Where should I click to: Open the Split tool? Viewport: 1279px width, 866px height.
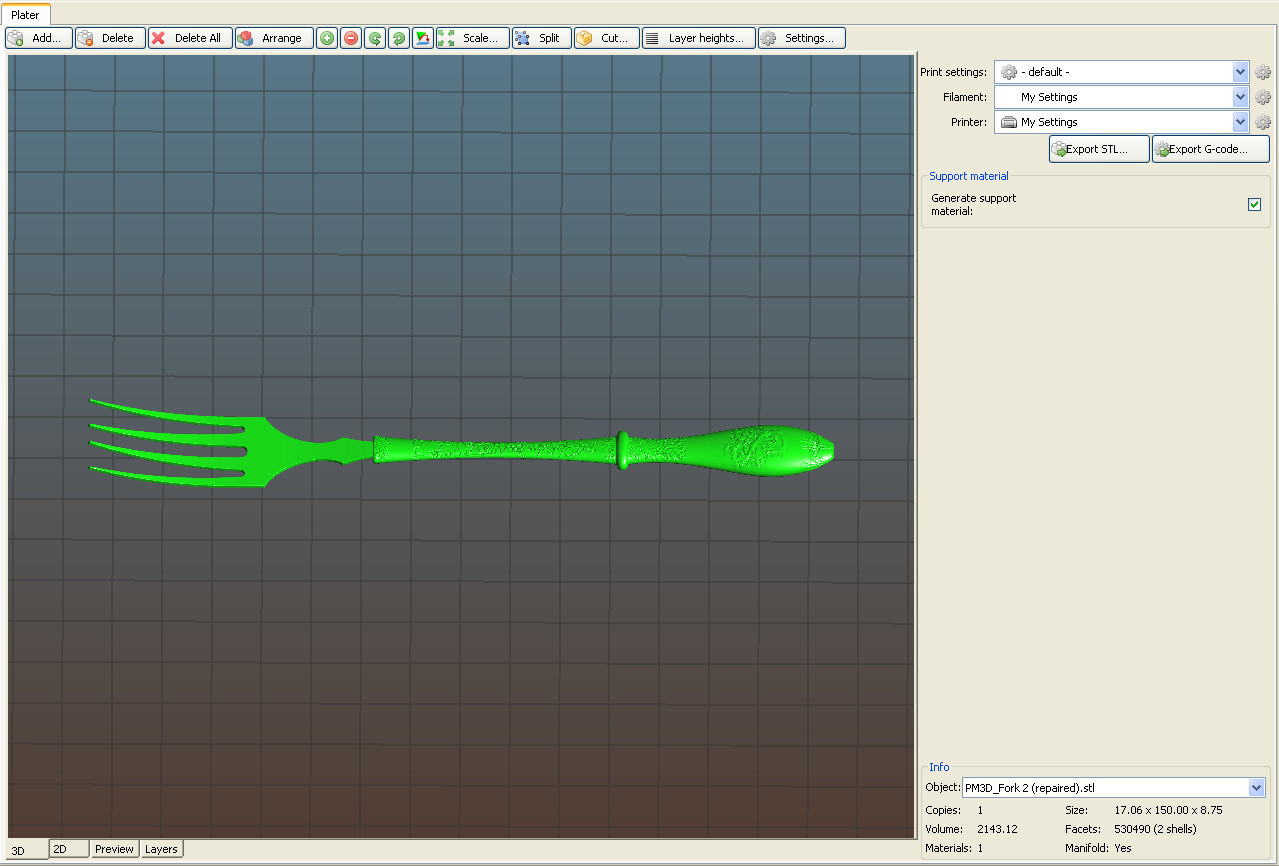541,37
